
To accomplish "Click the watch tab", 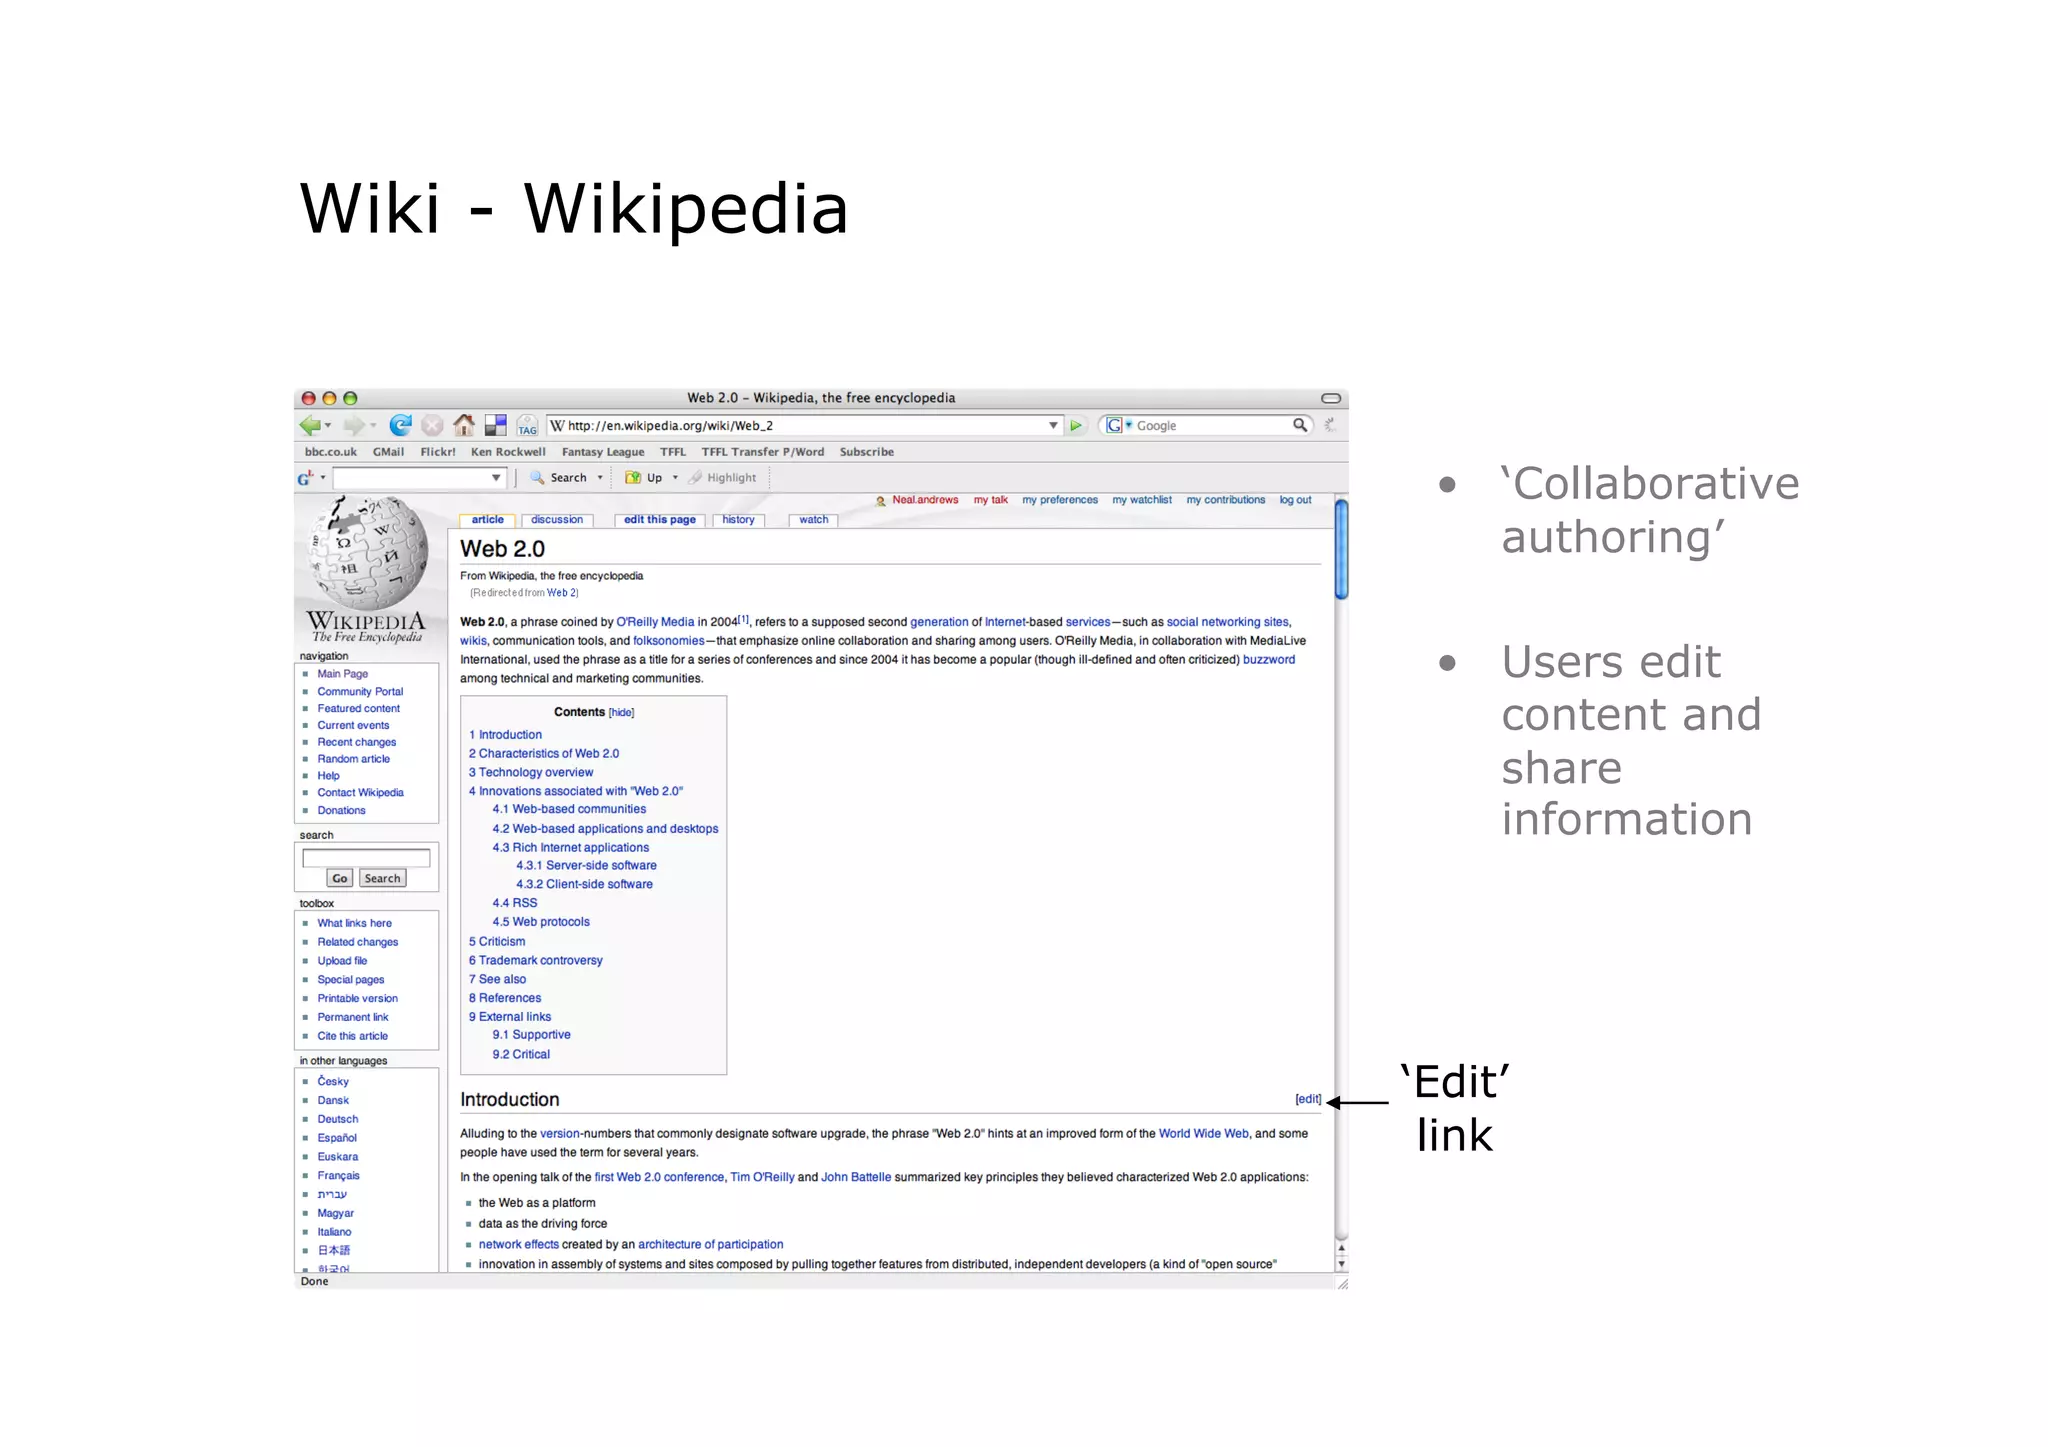I will (813, 520).
